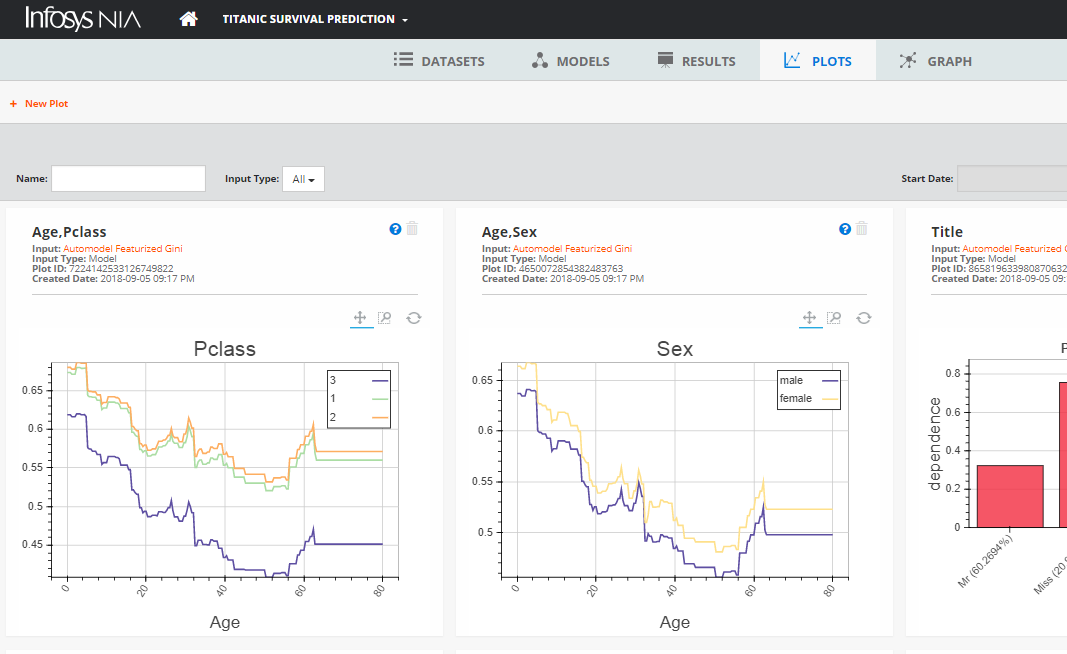Click the home icon in top bar

188,19
